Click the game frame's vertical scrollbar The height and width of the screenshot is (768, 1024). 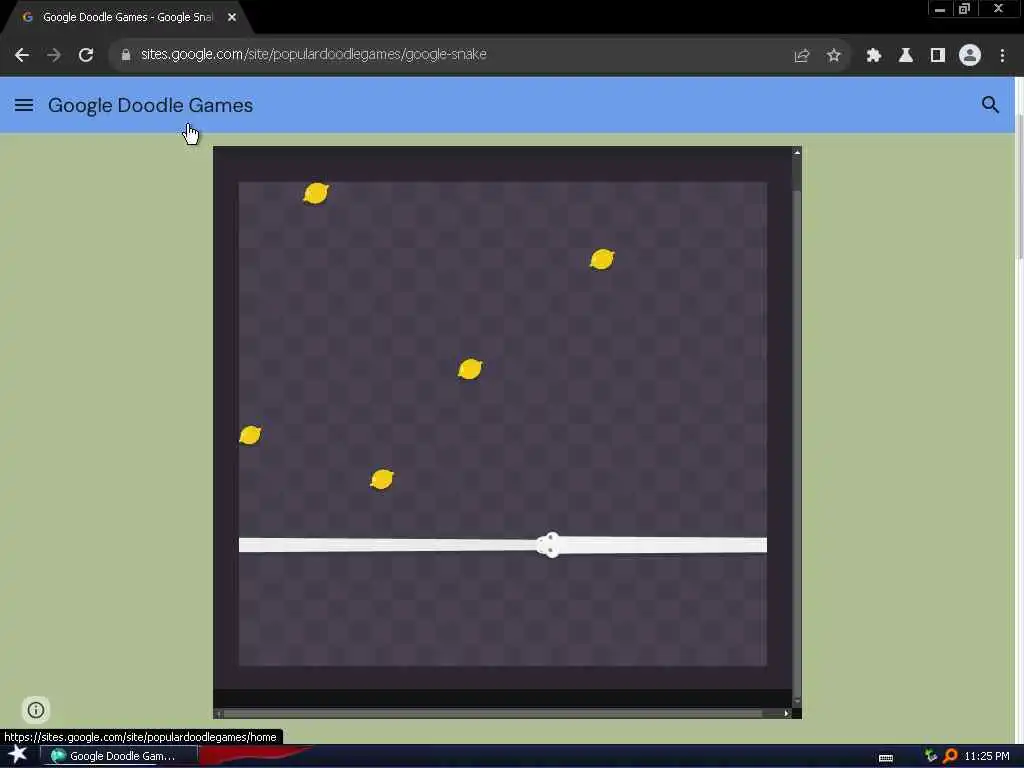(797, 444)
